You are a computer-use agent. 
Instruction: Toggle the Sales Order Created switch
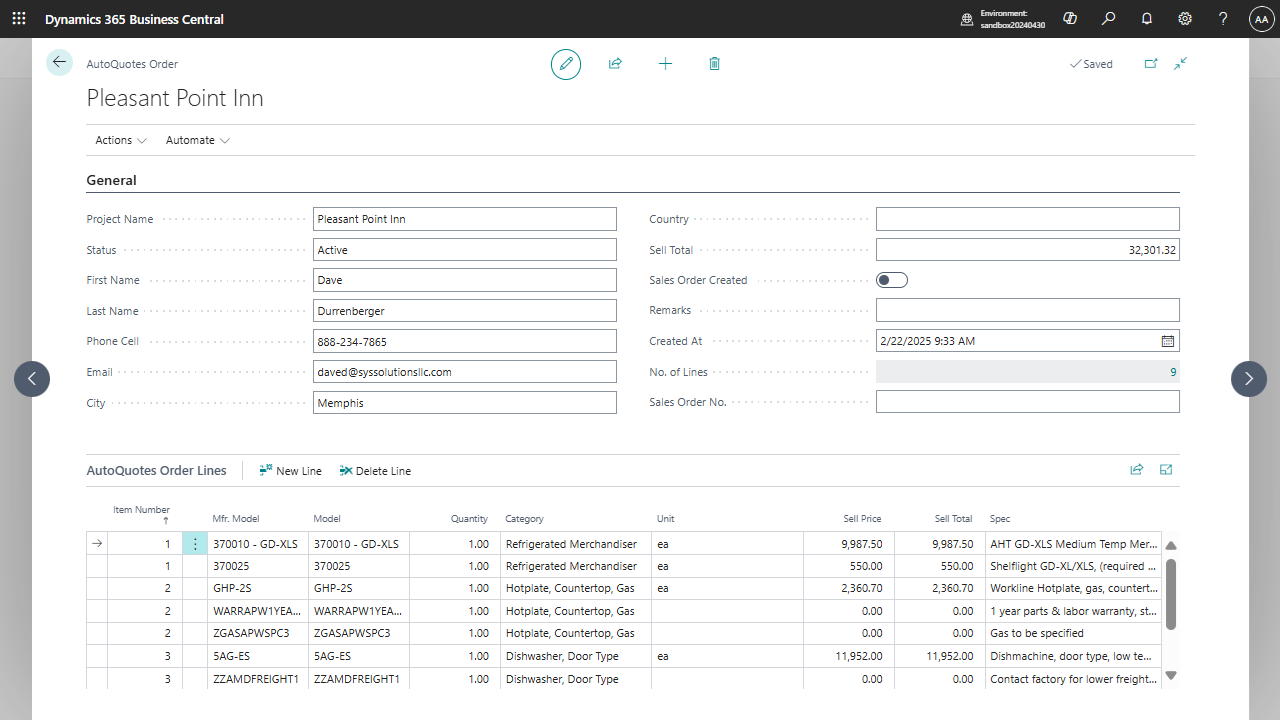click(892, 280)
